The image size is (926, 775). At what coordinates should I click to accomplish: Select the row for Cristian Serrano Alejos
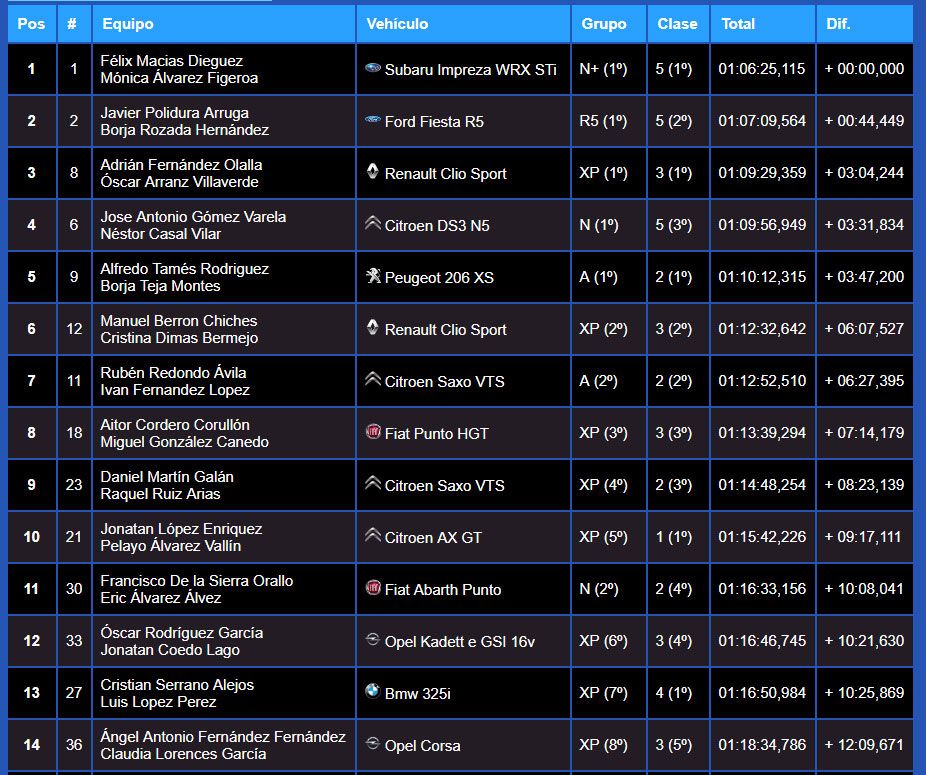point(177,685)
